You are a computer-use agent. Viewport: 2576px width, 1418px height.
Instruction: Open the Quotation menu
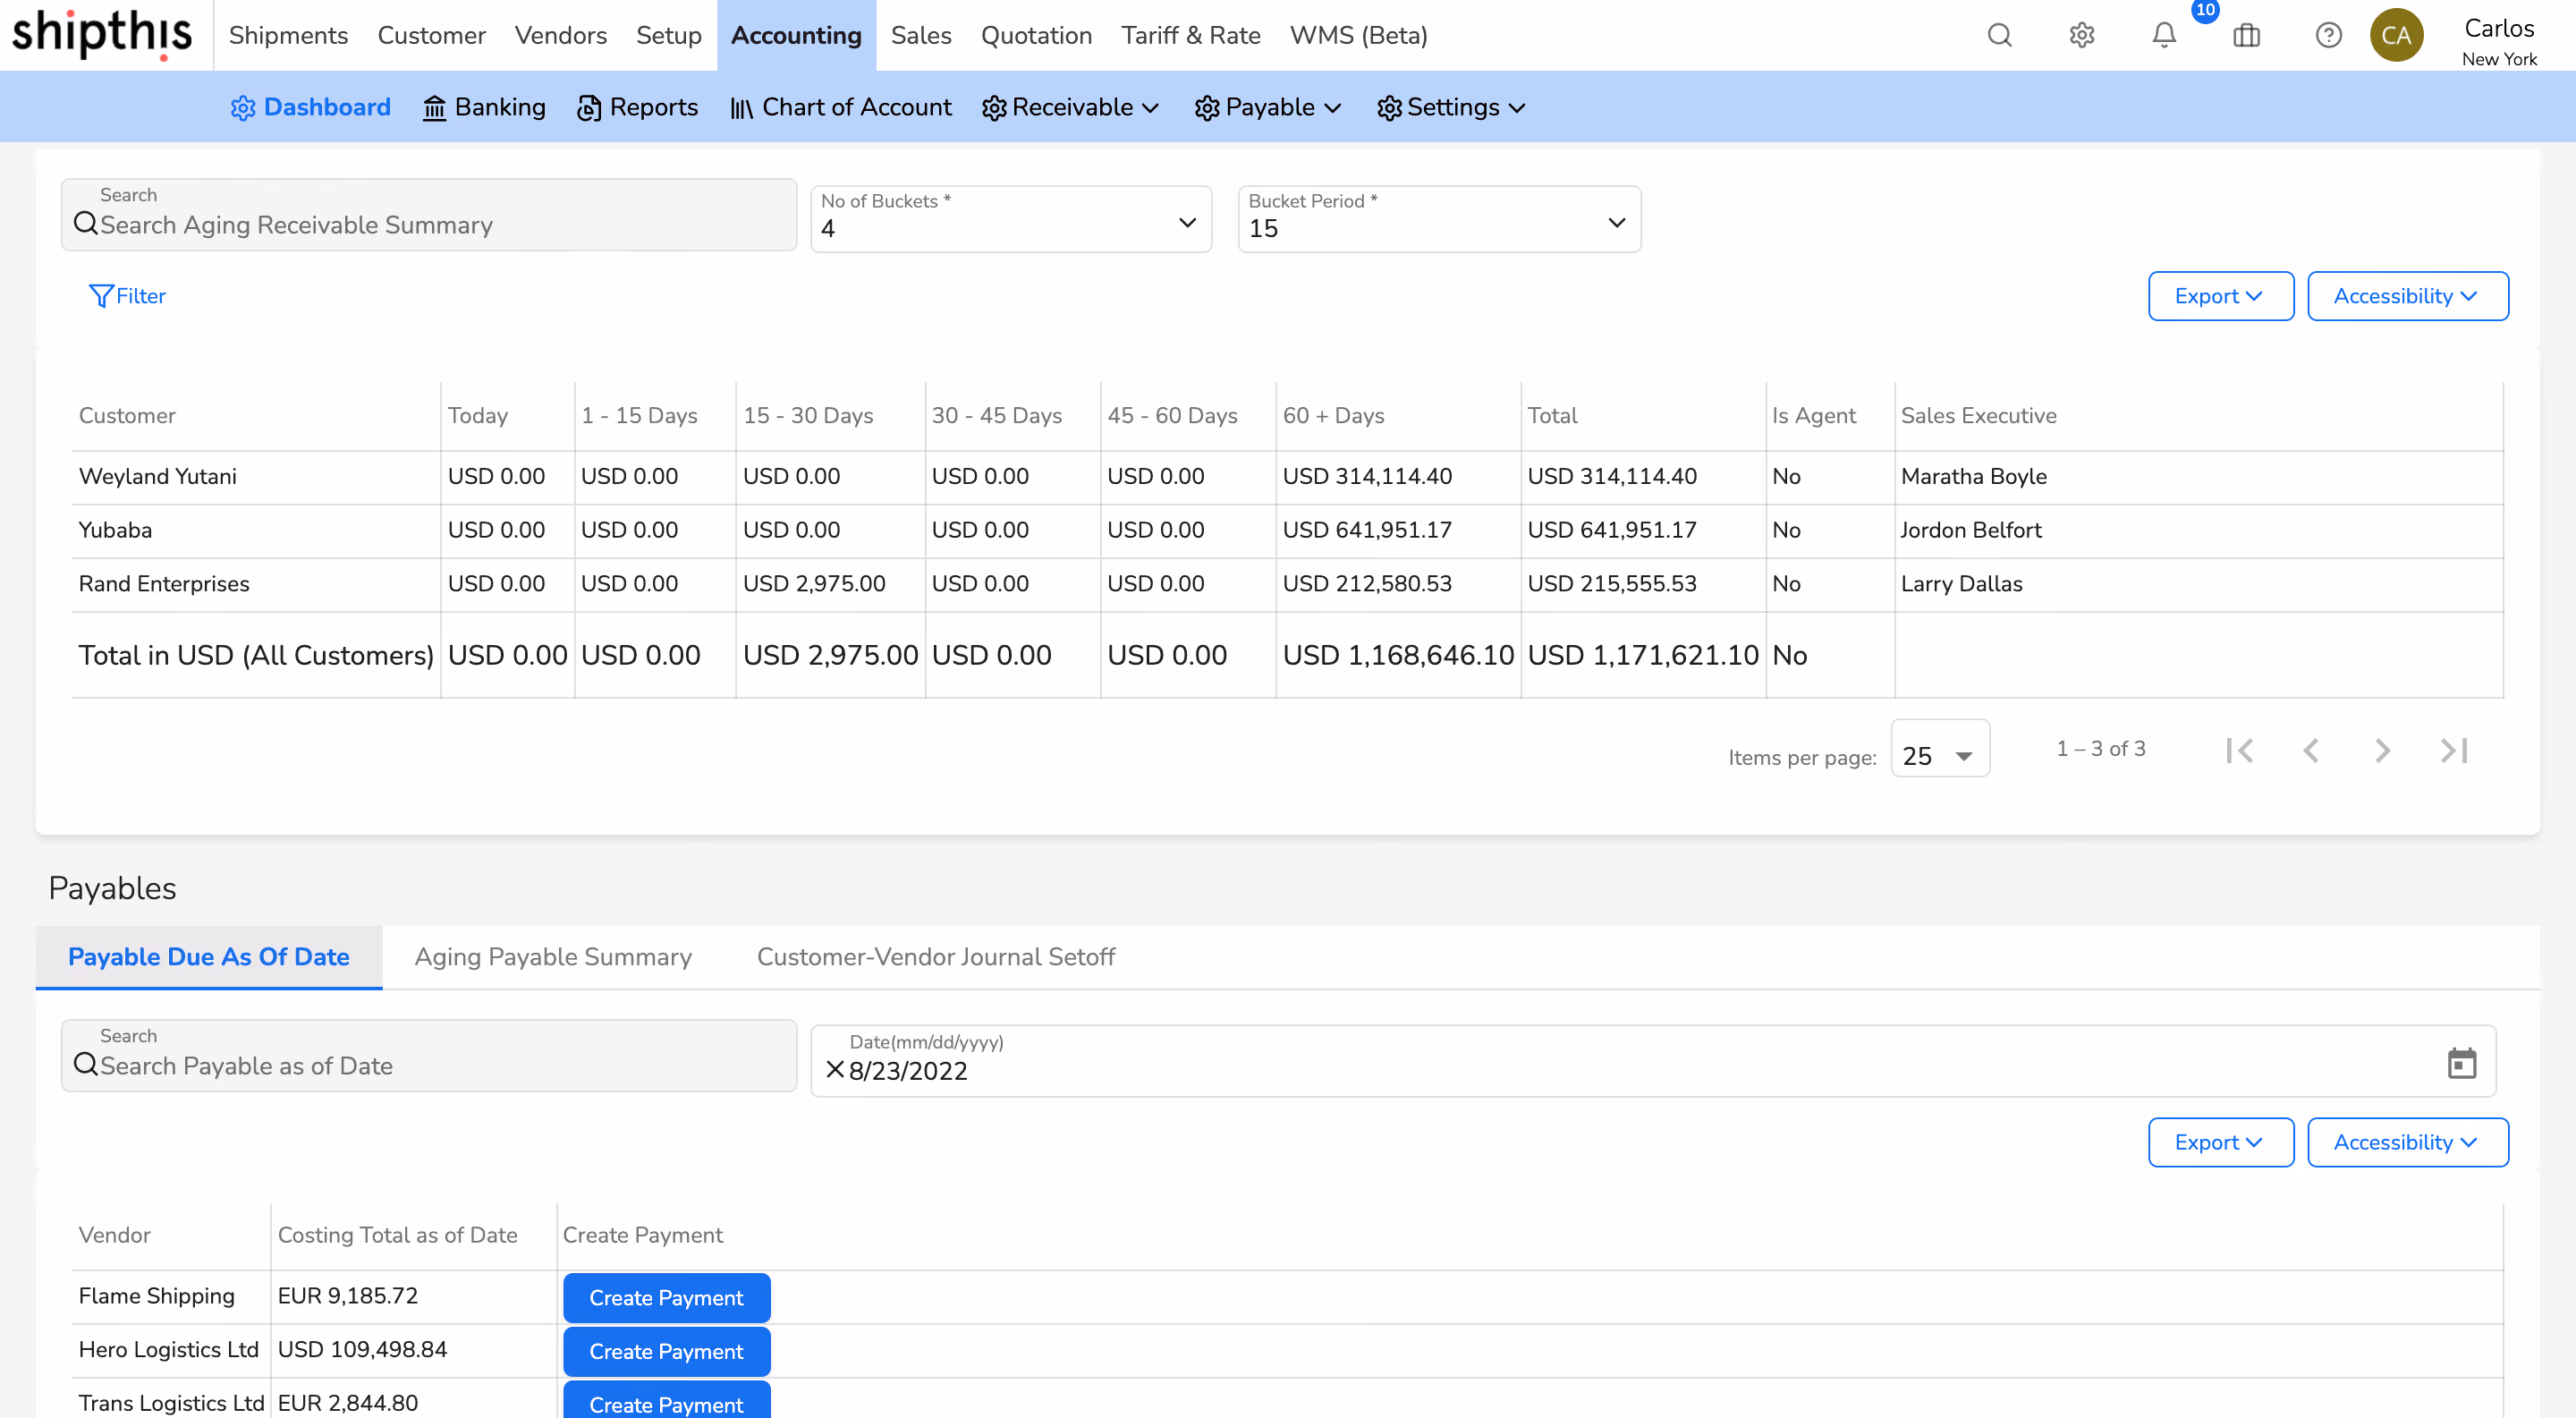[1036, 35]
